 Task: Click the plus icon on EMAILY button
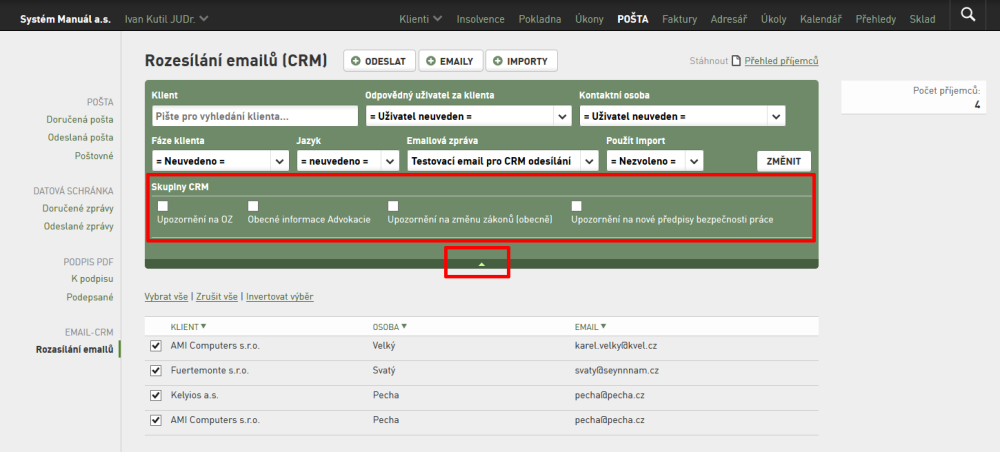point(430,61)
